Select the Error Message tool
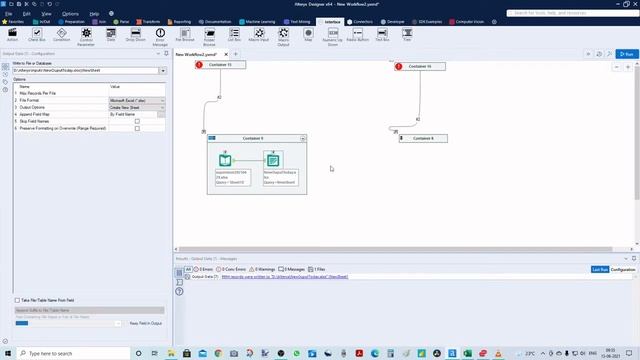 (160, 37)
